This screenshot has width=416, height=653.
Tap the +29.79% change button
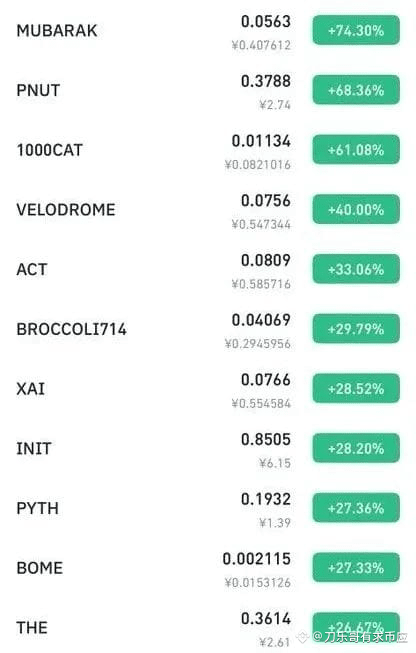pyautogui.click(x=356, y=329)
